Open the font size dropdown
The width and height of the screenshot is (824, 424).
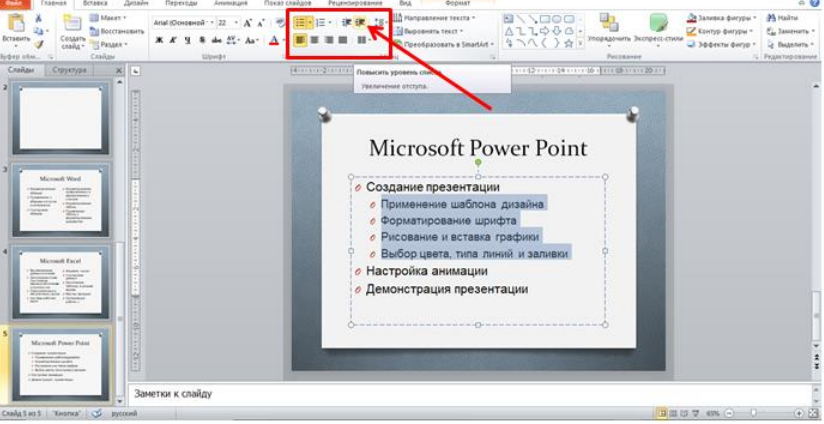[235, 21]
